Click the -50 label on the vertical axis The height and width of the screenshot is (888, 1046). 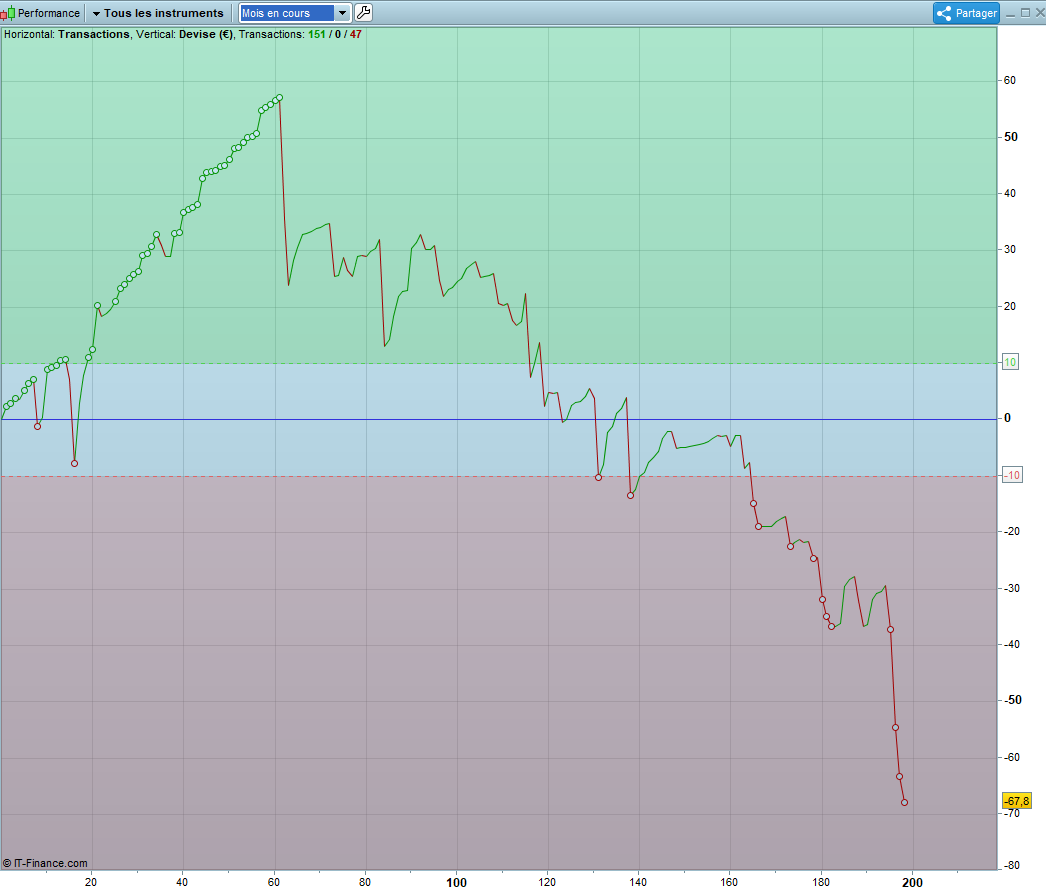[1013, 700]
